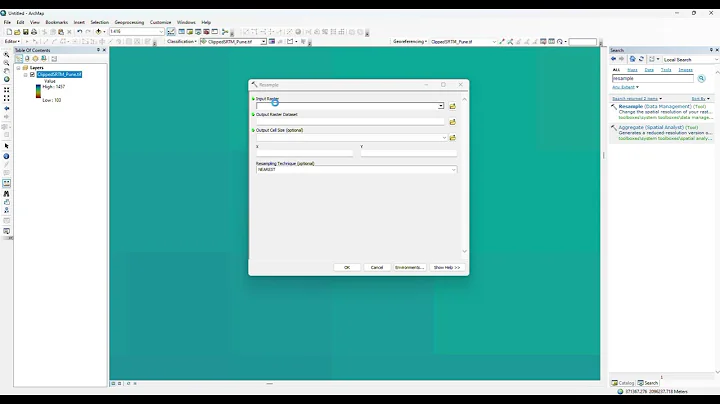Open the Editor menu dropdown
This screenshot has width=720, height=404.
pyautogui.click(x=12, y=41)
